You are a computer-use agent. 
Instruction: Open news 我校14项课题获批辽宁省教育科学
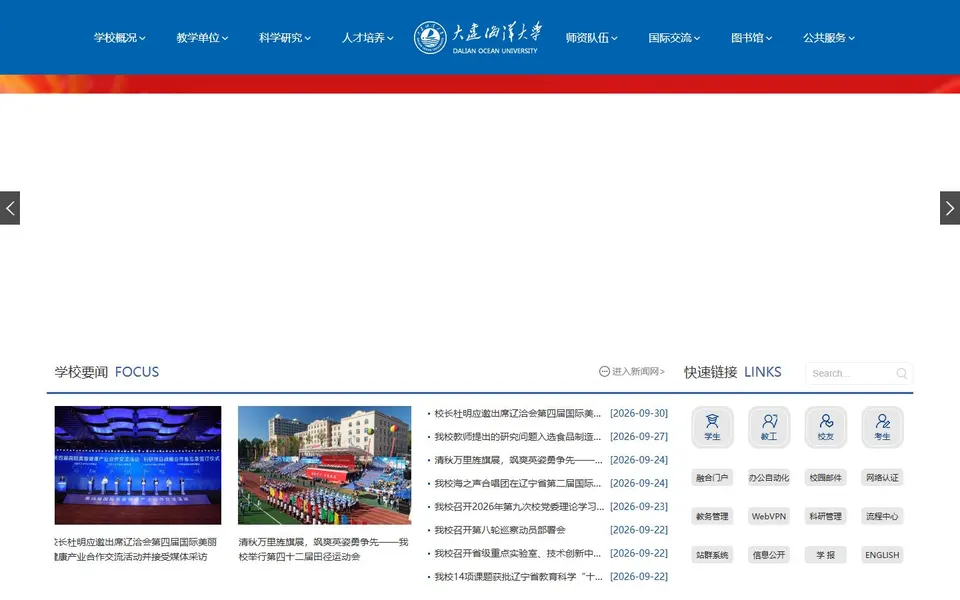518,576
